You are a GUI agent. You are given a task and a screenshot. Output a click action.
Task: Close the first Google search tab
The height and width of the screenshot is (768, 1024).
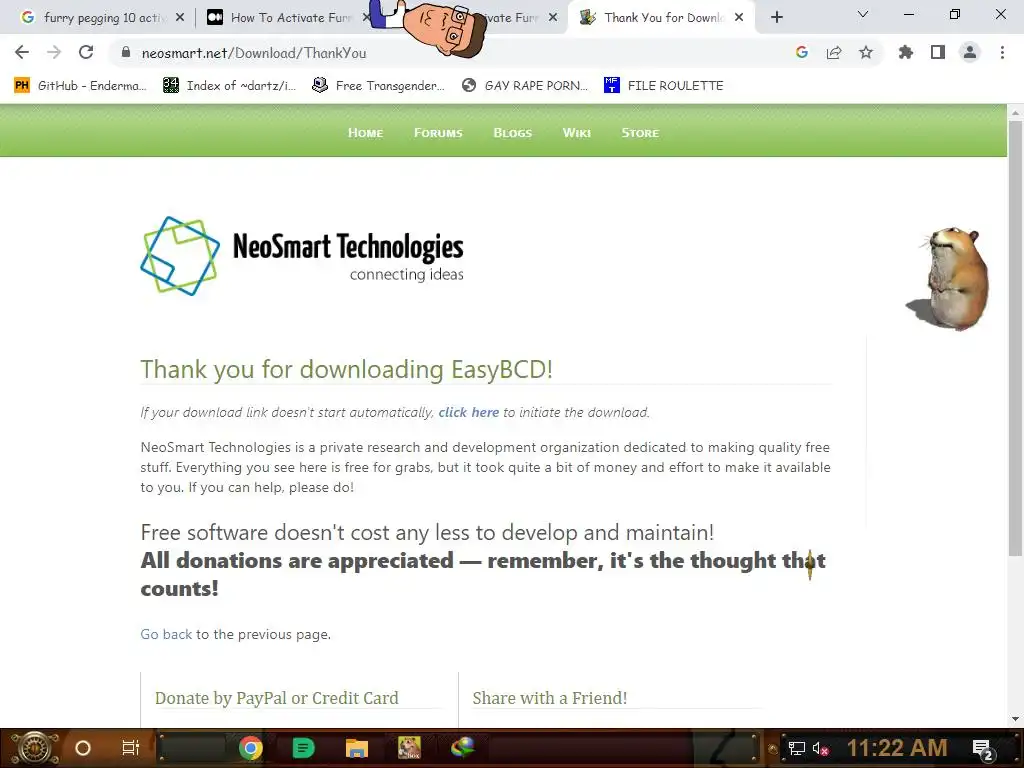180,18
